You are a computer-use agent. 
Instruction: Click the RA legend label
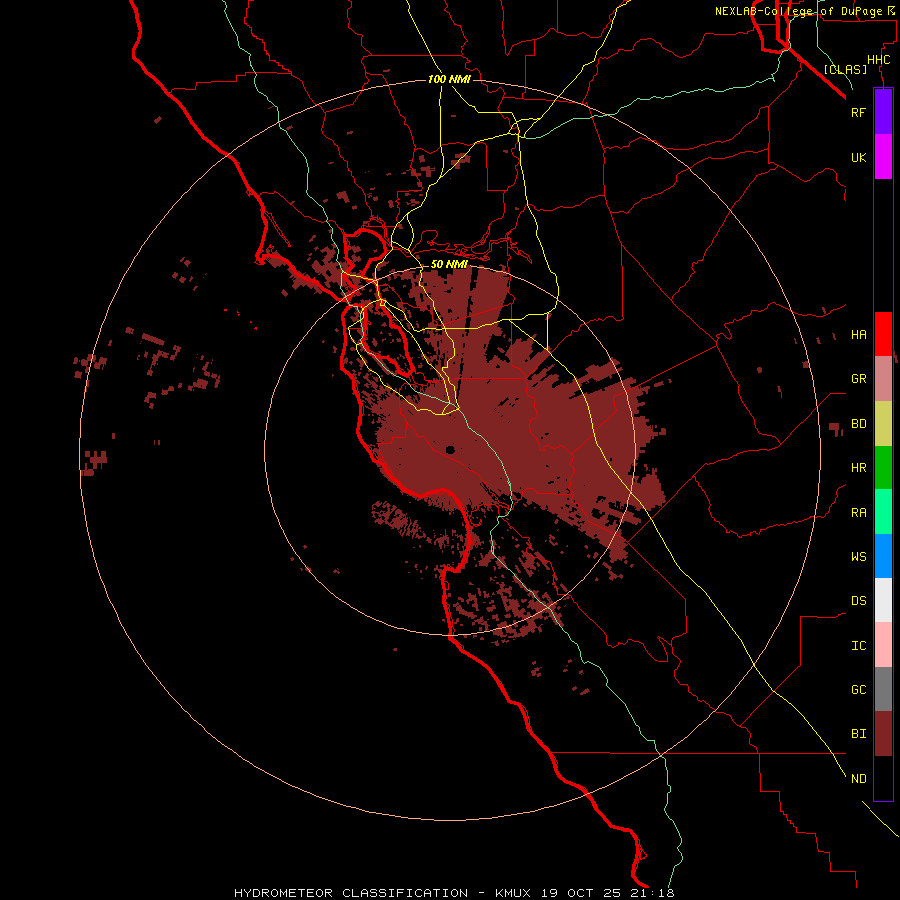(x=858, y=513)
